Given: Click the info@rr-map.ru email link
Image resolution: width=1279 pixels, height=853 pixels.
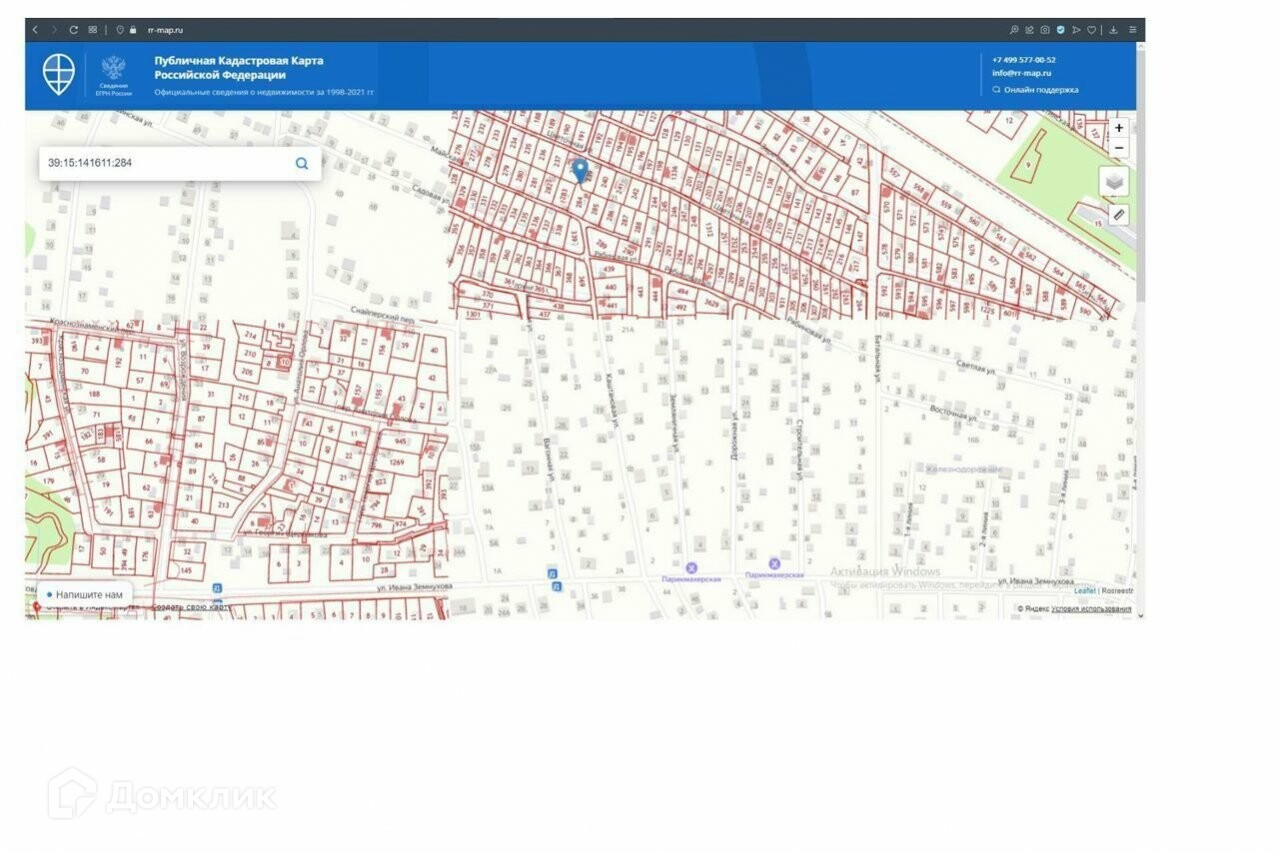Looking at the screenshot, I should click(x=1022, y=73).
